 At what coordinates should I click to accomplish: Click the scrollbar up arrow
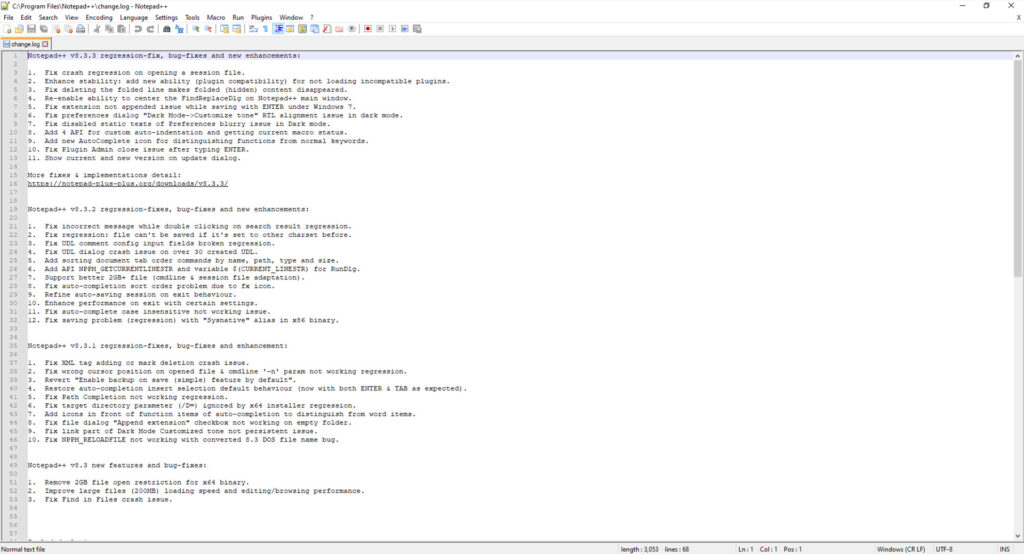(1017, 56)
